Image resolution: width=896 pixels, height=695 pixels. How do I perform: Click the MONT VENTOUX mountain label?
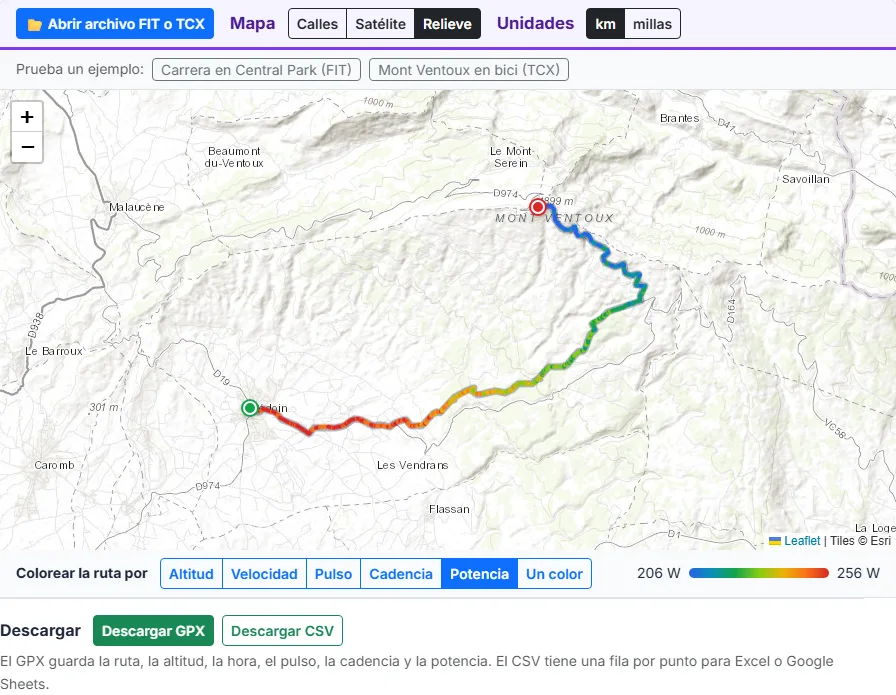pyautogui.click(x=554, y=218)
